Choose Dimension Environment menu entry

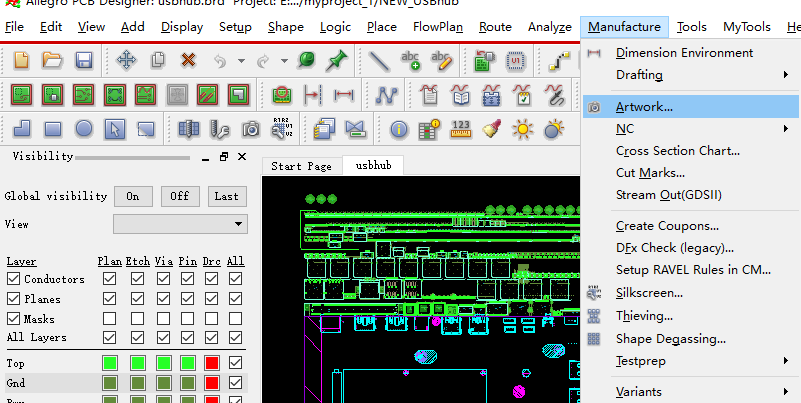coord(690,53)
